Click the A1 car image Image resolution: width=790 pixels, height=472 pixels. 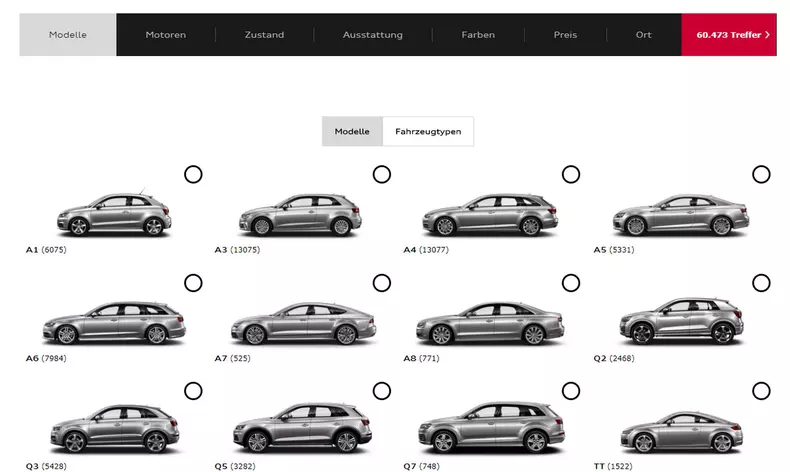tap(114, 214)
